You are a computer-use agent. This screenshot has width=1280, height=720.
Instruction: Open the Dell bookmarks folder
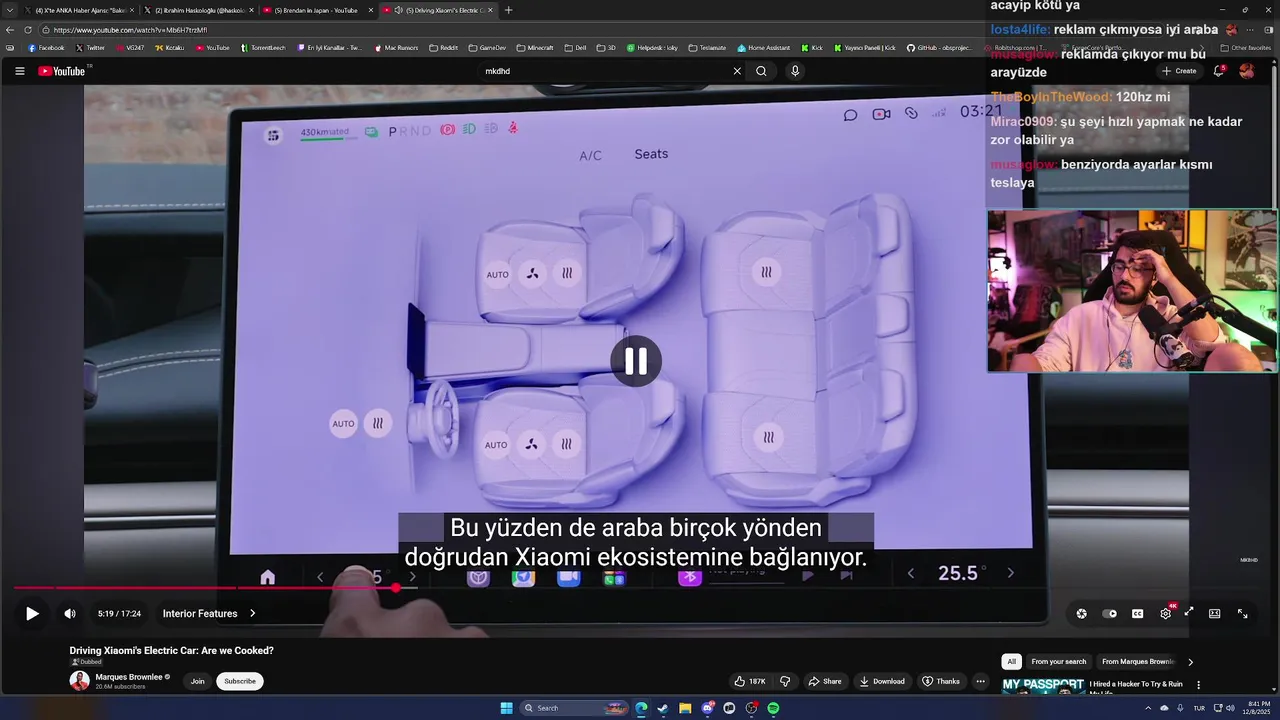[575, 47]
